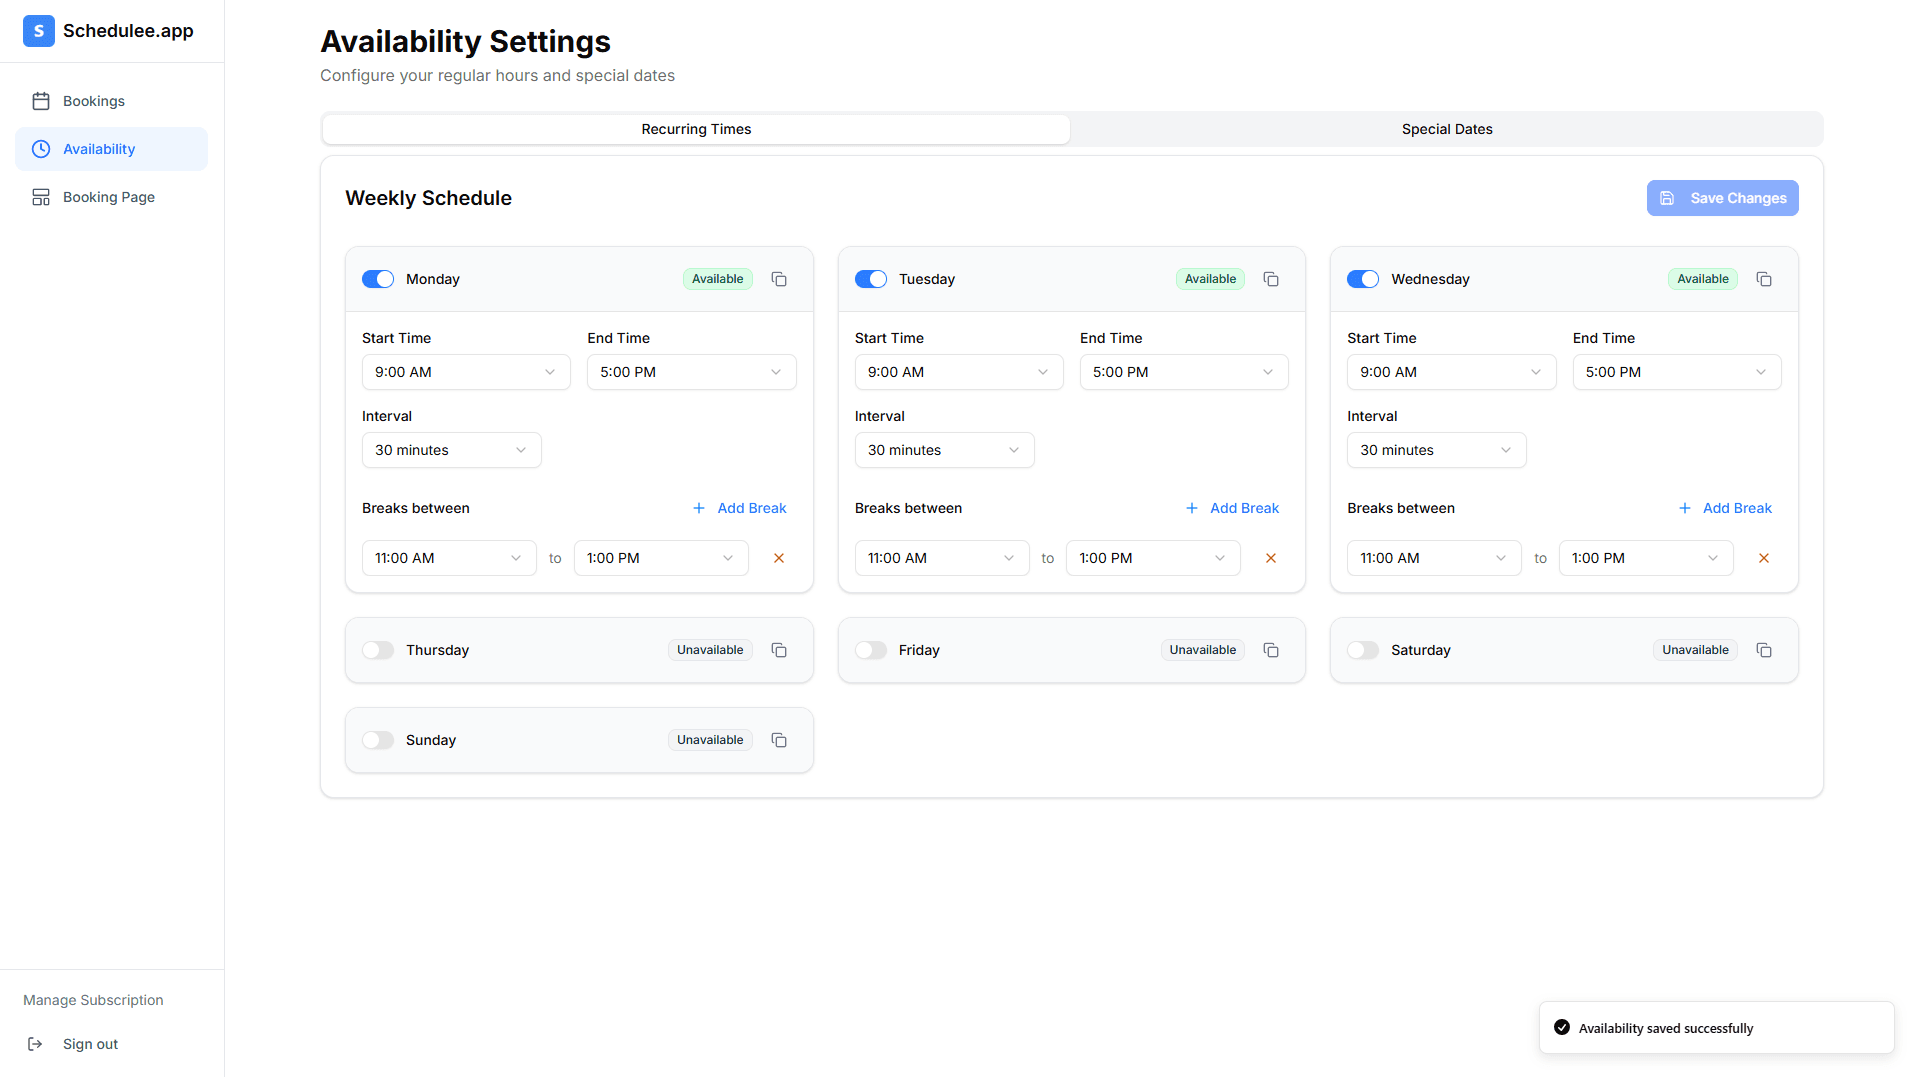Open Bookings from the sidebar
The width and height of the screenshot is (1918, 1077).
[111, 101]
